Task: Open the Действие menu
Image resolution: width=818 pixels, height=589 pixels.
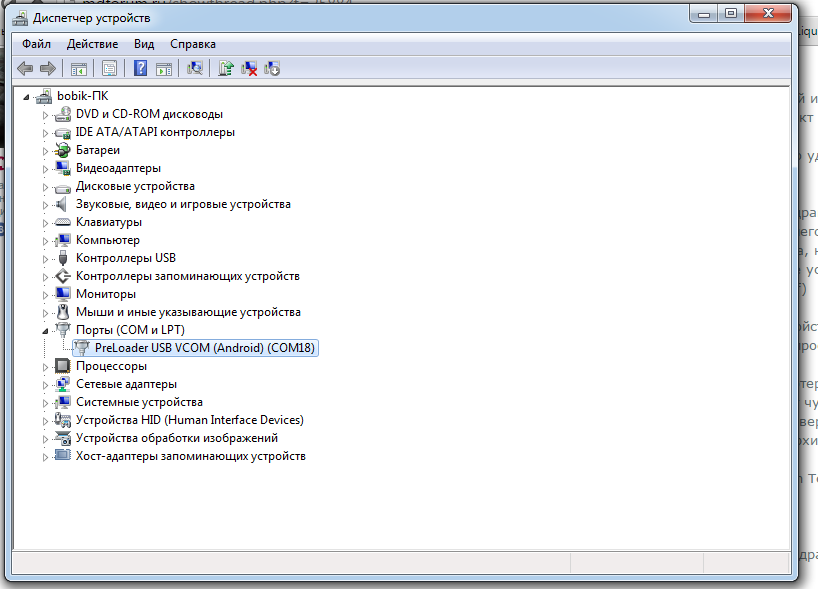Action: [92, 44]
